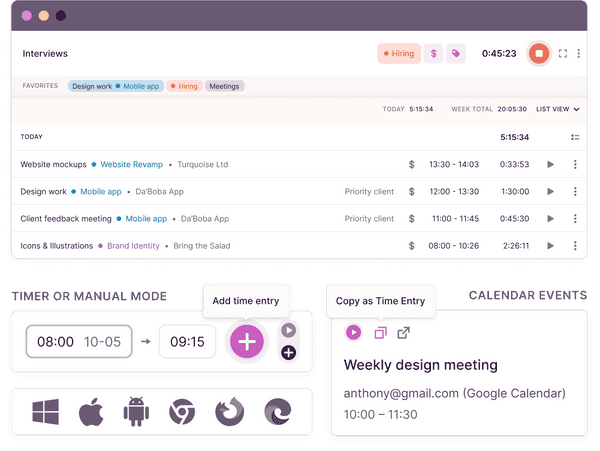600x451 pixels.
Task: Open options for Design work entry
Action: pos(575,191)
